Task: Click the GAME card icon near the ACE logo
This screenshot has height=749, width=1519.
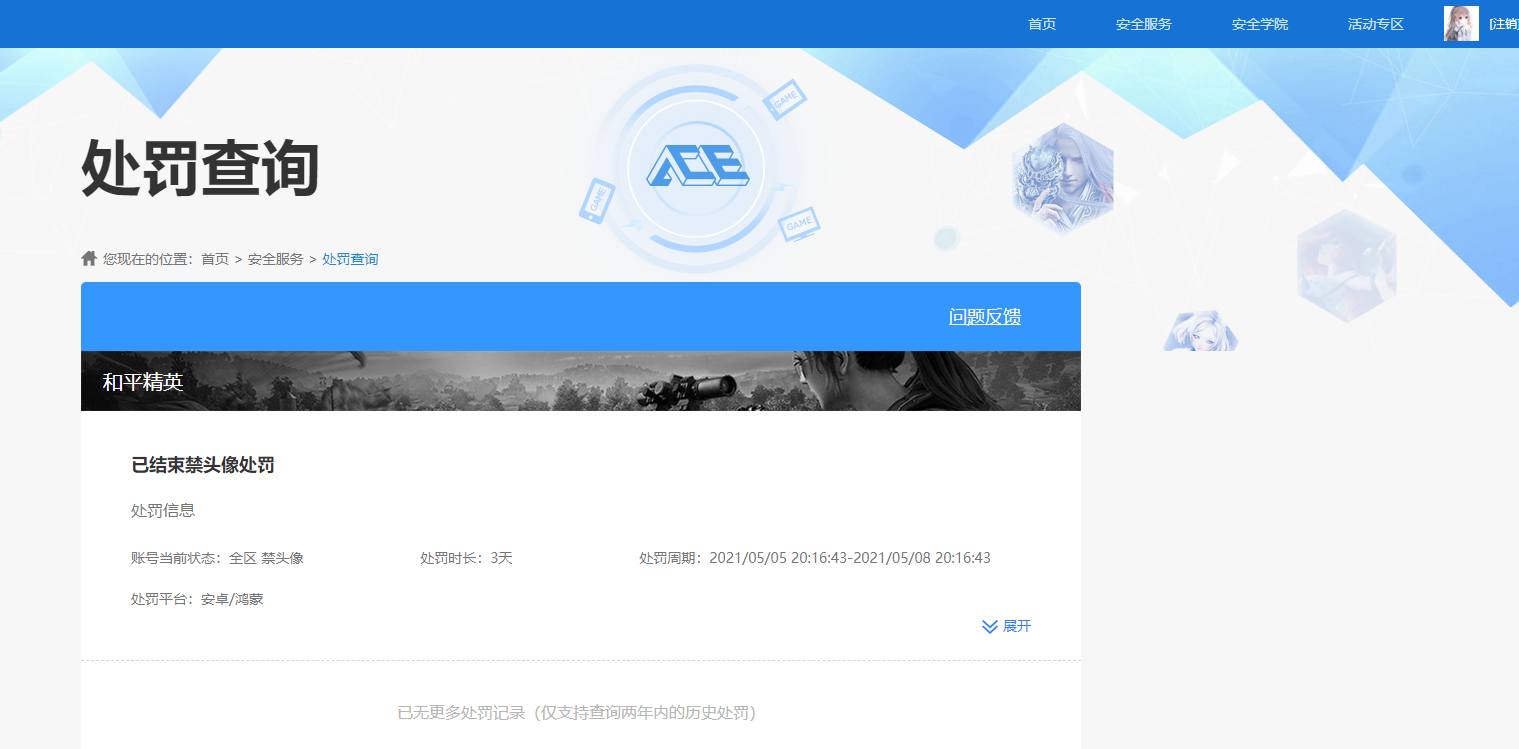Action: 785,99
